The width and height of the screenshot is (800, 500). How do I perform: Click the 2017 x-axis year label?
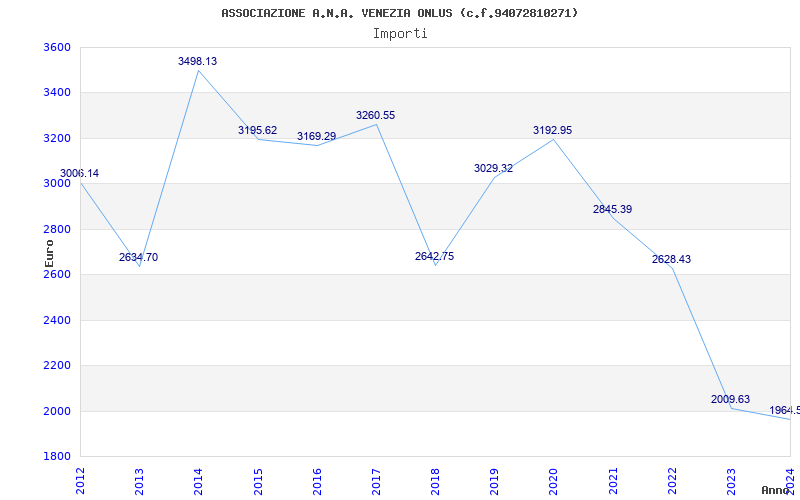point(376,481)
